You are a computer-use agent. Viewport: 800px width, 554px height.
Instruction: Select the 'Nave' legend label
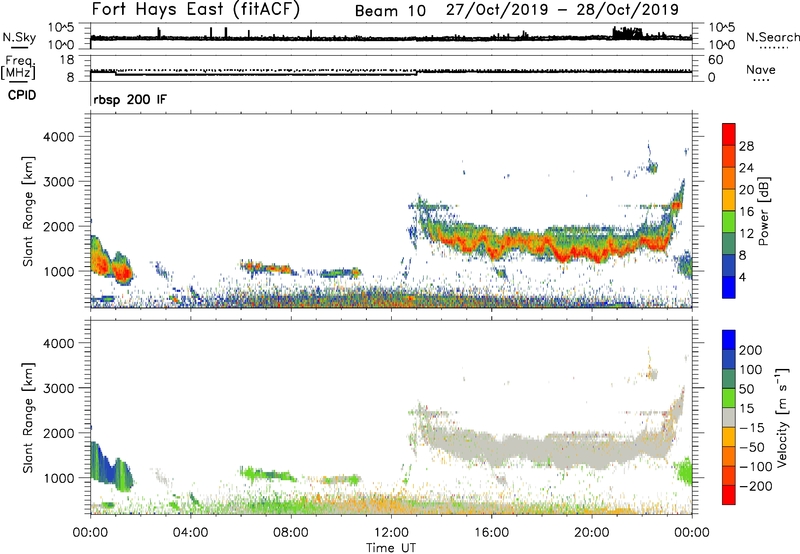tap(761, 70)
